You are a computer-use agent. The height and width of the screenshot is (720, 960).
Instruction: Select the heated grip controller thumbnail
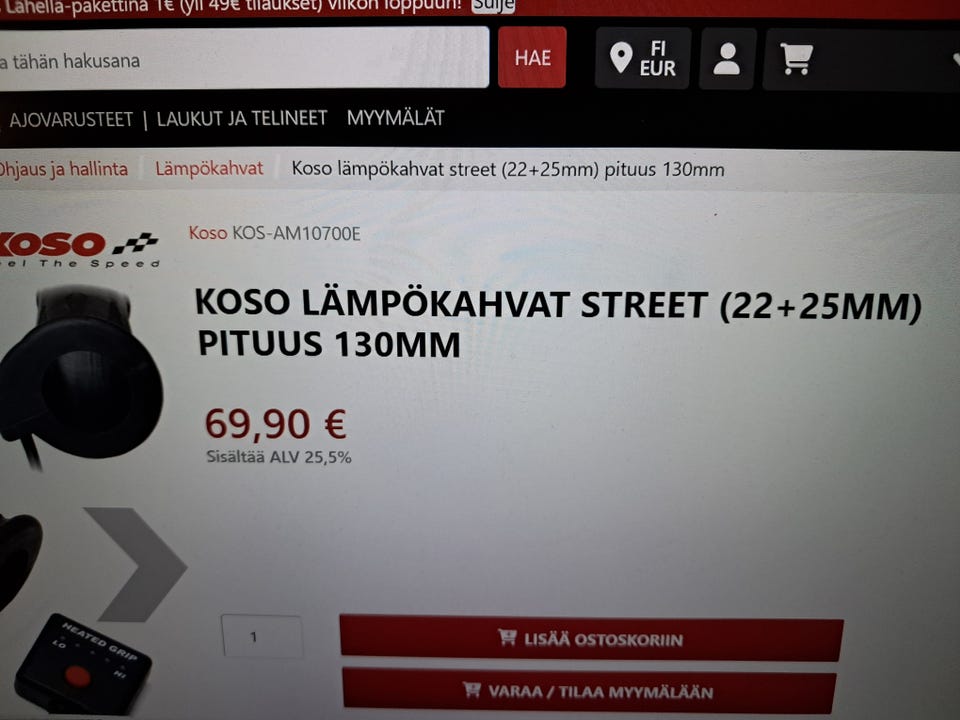click(x=83, y=664)
